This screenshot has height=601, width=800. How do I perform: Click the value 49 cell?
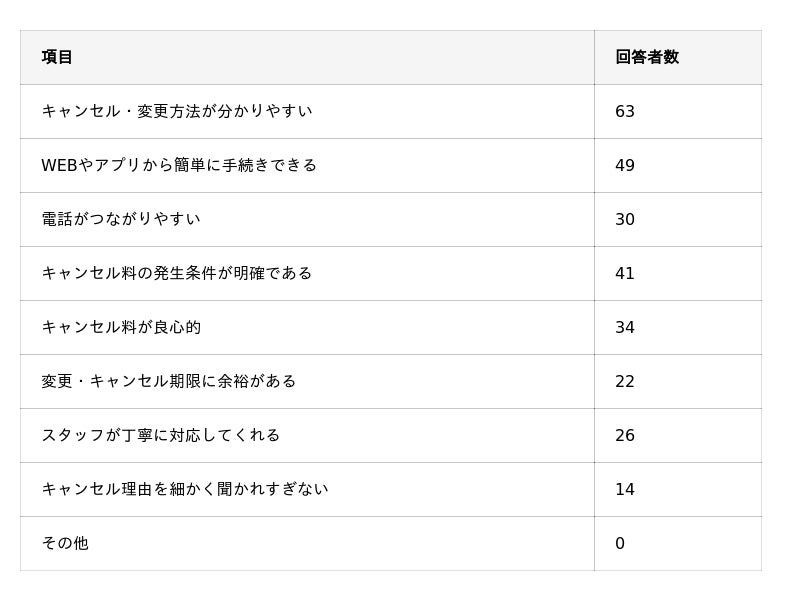tap(625, 165)
